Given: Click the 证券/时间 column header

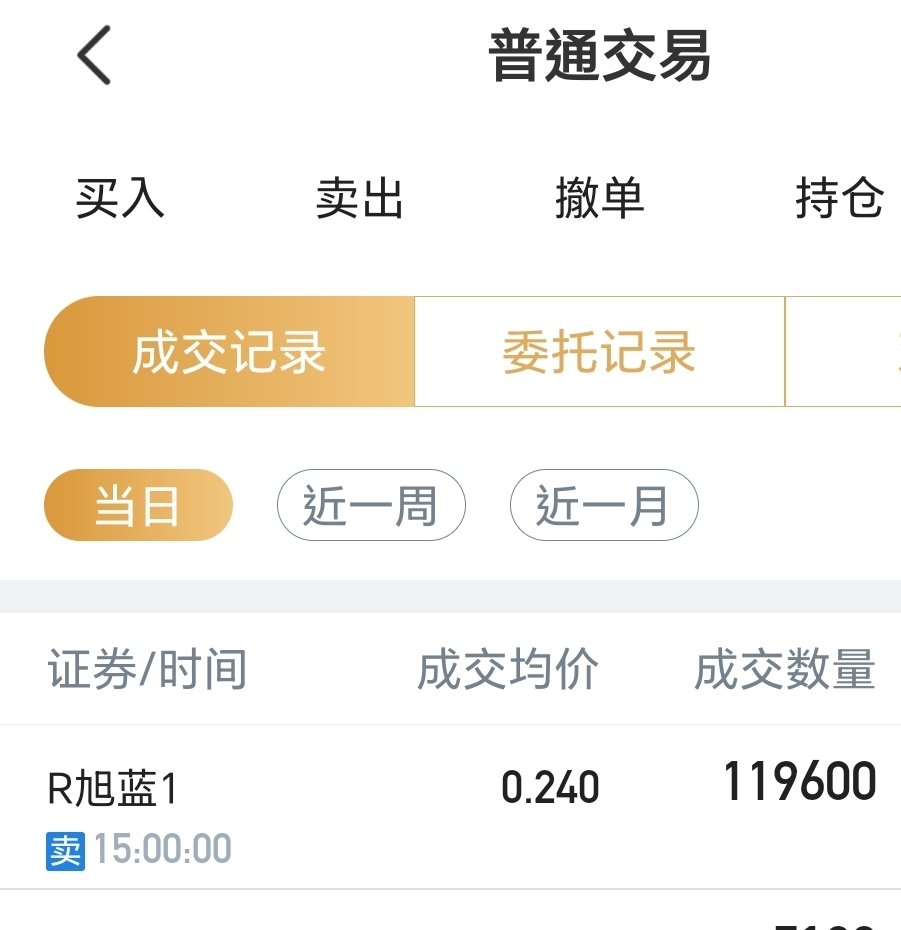Looking at the screenshot, I should tap(147, 669).
